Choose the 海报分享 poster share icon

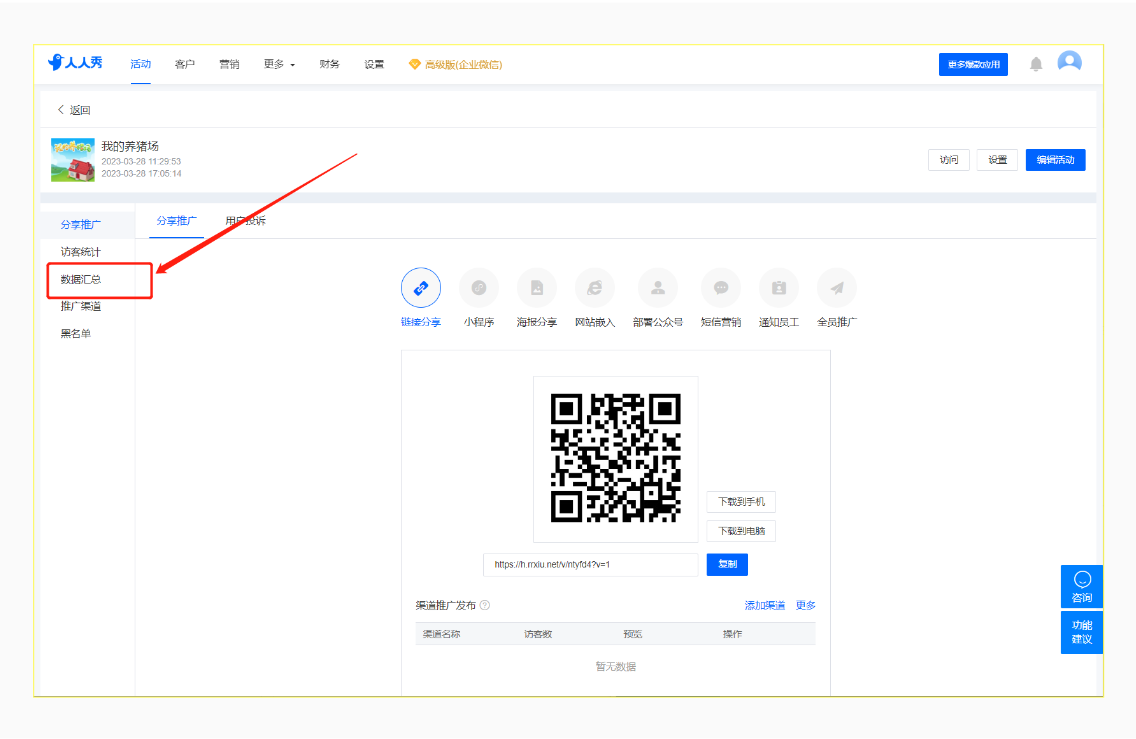click(x=537, y=288)
